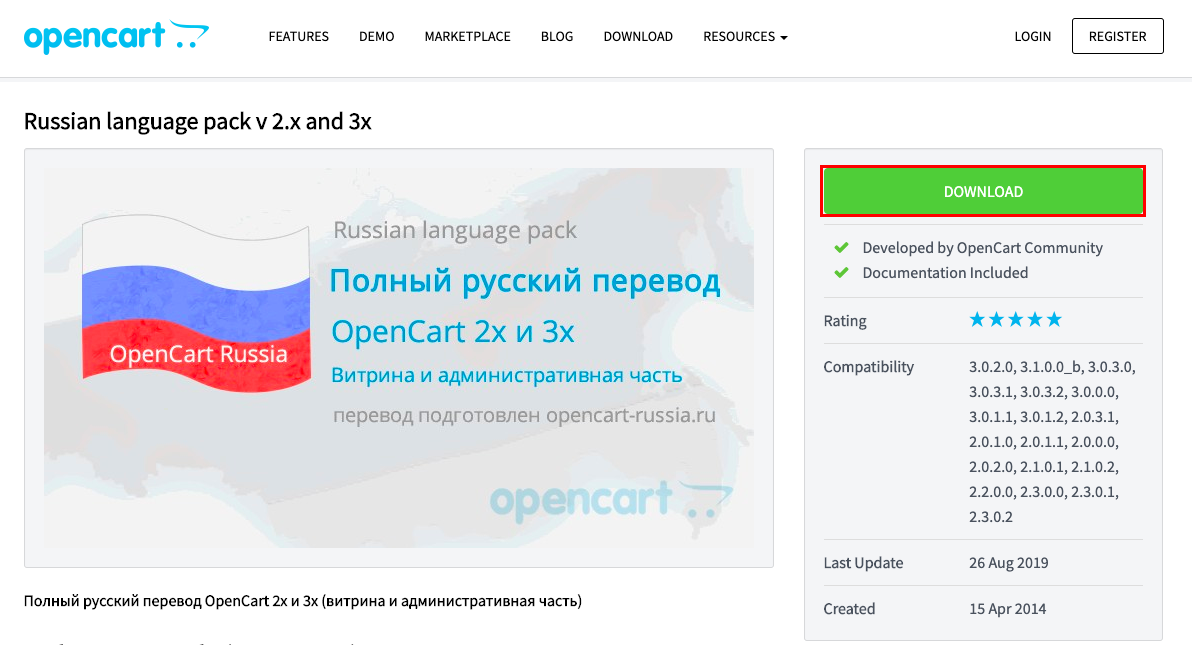Click the OpenCart logo in the header
This screenshot has width=1192, height=645.
coord(116,37)
